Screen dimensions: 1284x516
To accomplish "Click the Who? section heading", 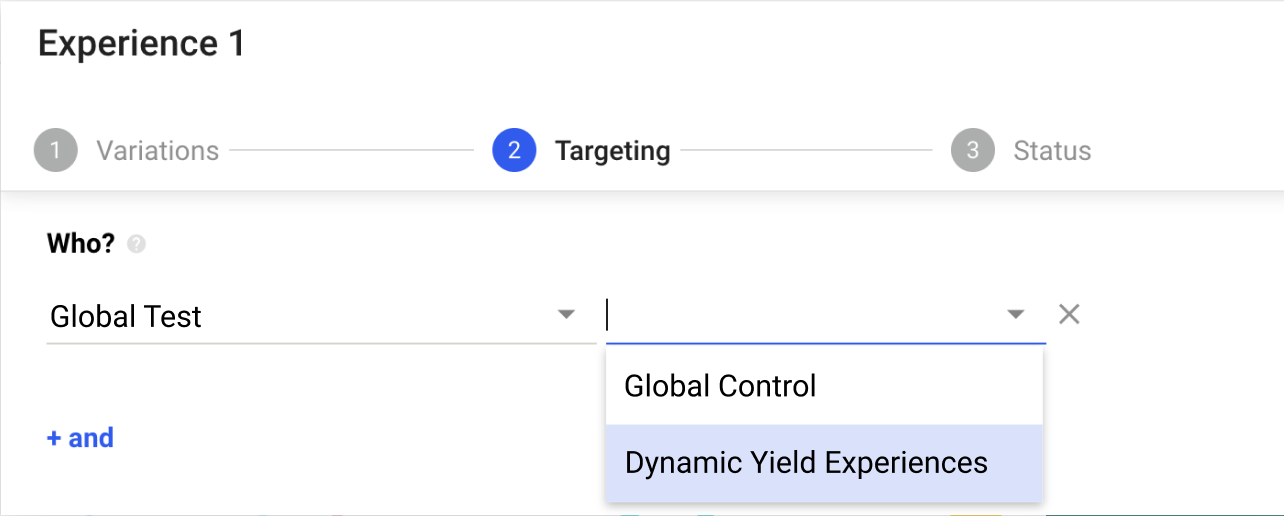I will coord(81,244).
